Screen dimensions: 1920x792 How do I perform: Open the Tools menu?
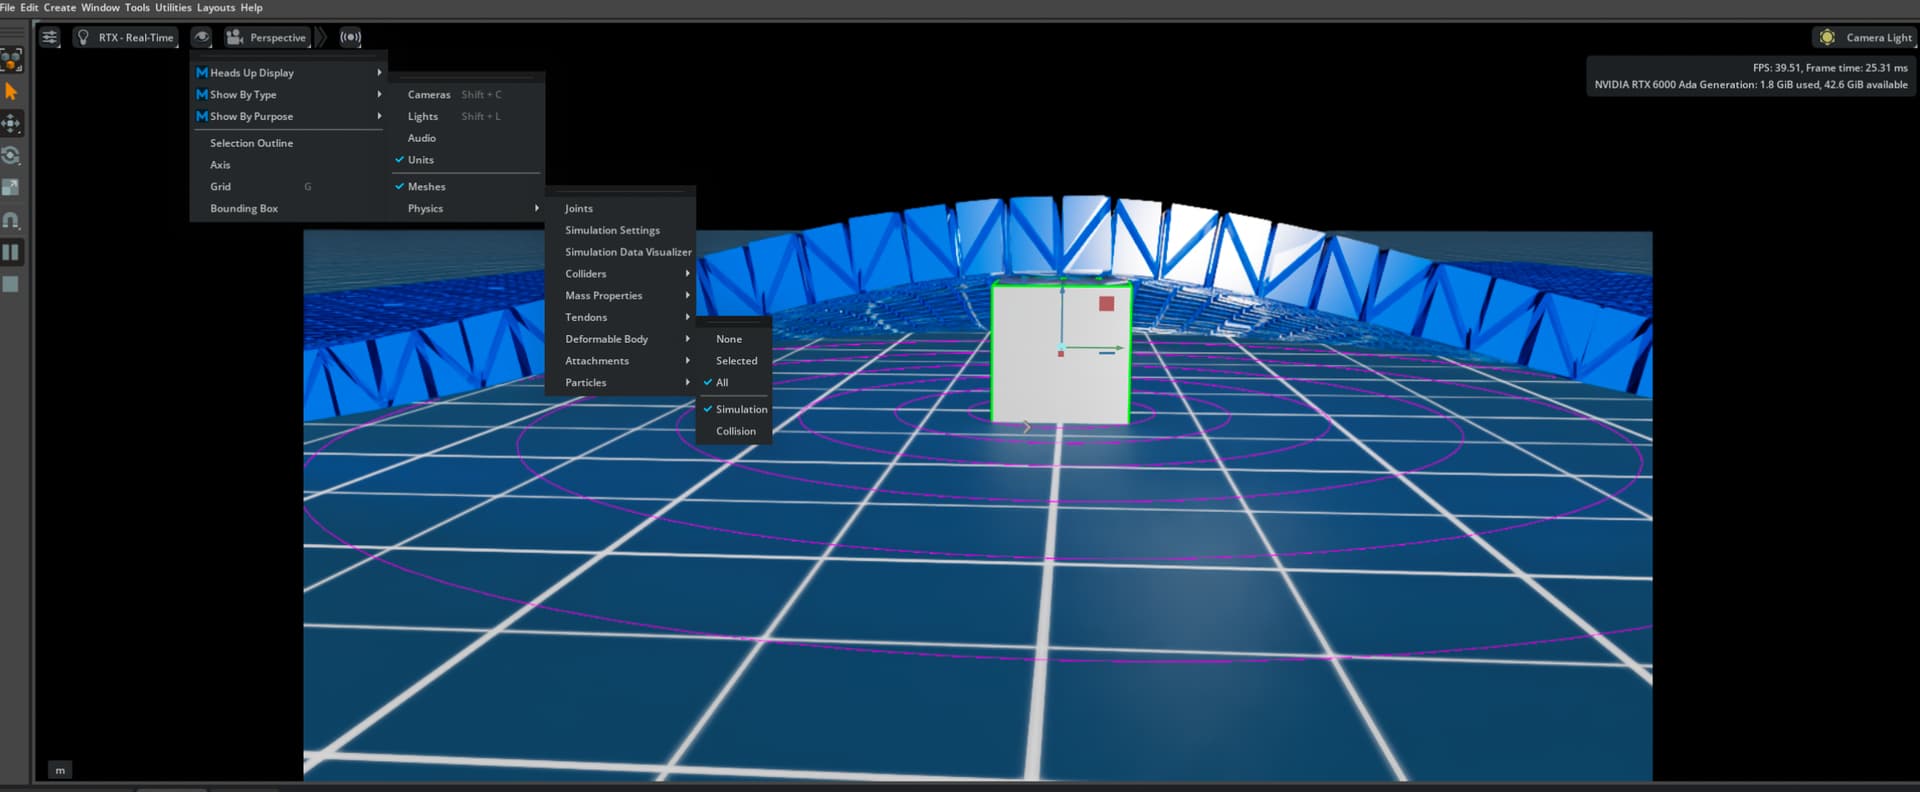[137, 7]
